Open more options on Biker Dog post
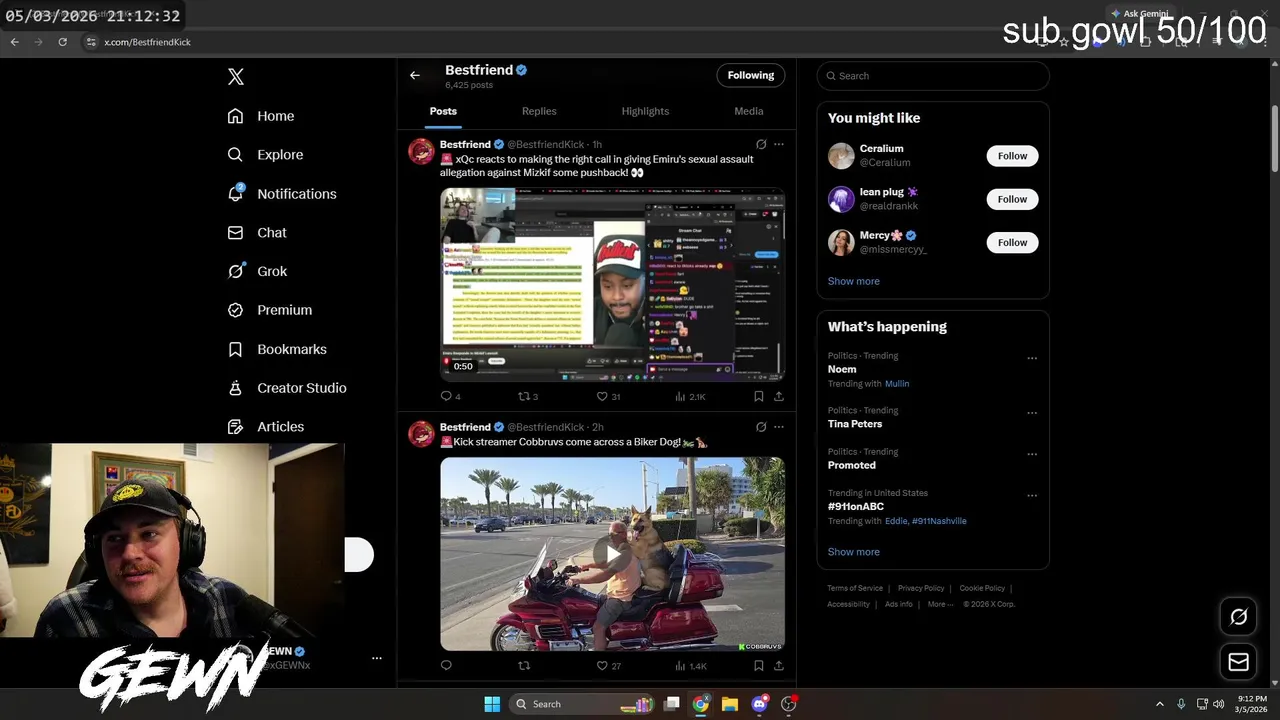This screenshot has height=720, width=1280. [x=779, y=427]
